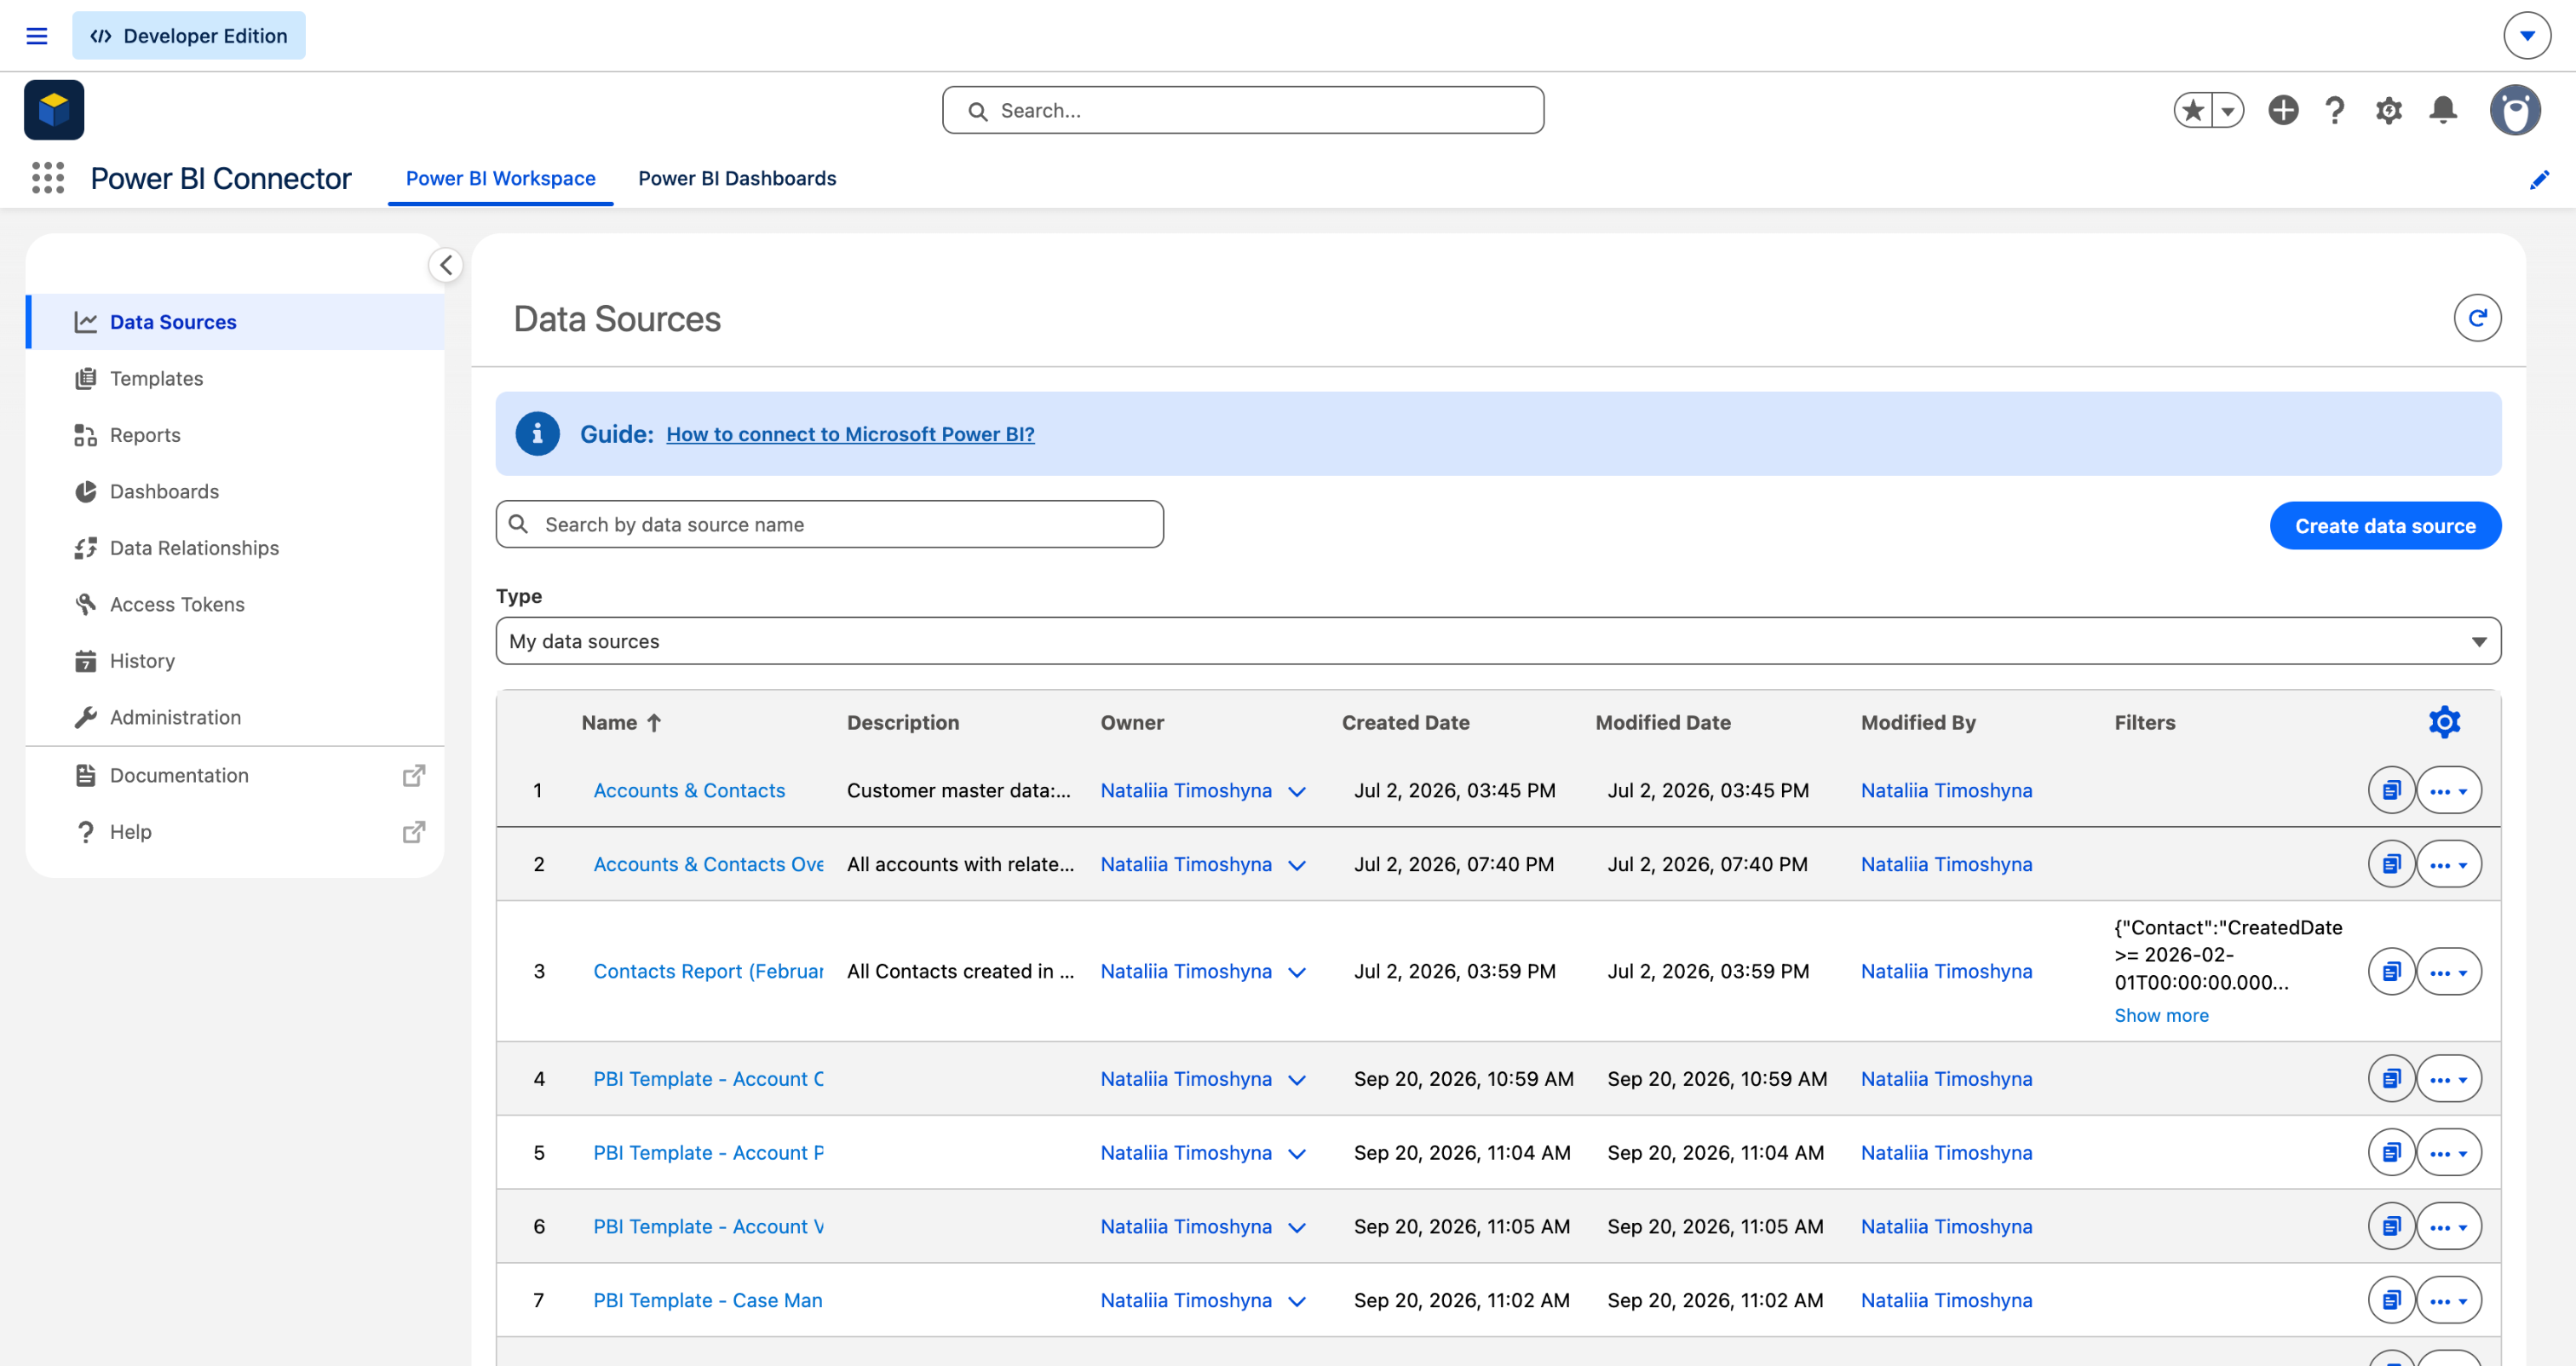Open Data Relationships in the sidebar
The width and height of the screenshot is (2576, 1366).
(236, 548)
